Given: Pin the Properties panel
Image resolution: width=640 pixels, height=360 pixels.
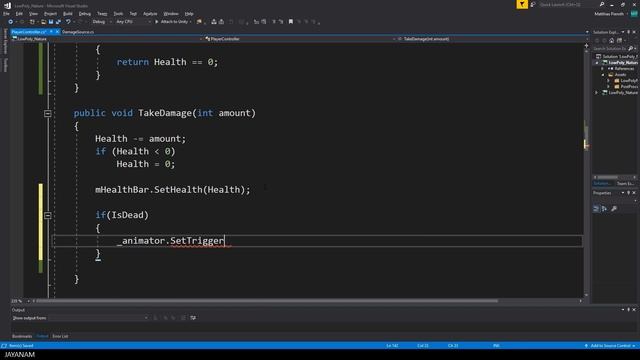Looking at the screenshot, I should point(629,193).
